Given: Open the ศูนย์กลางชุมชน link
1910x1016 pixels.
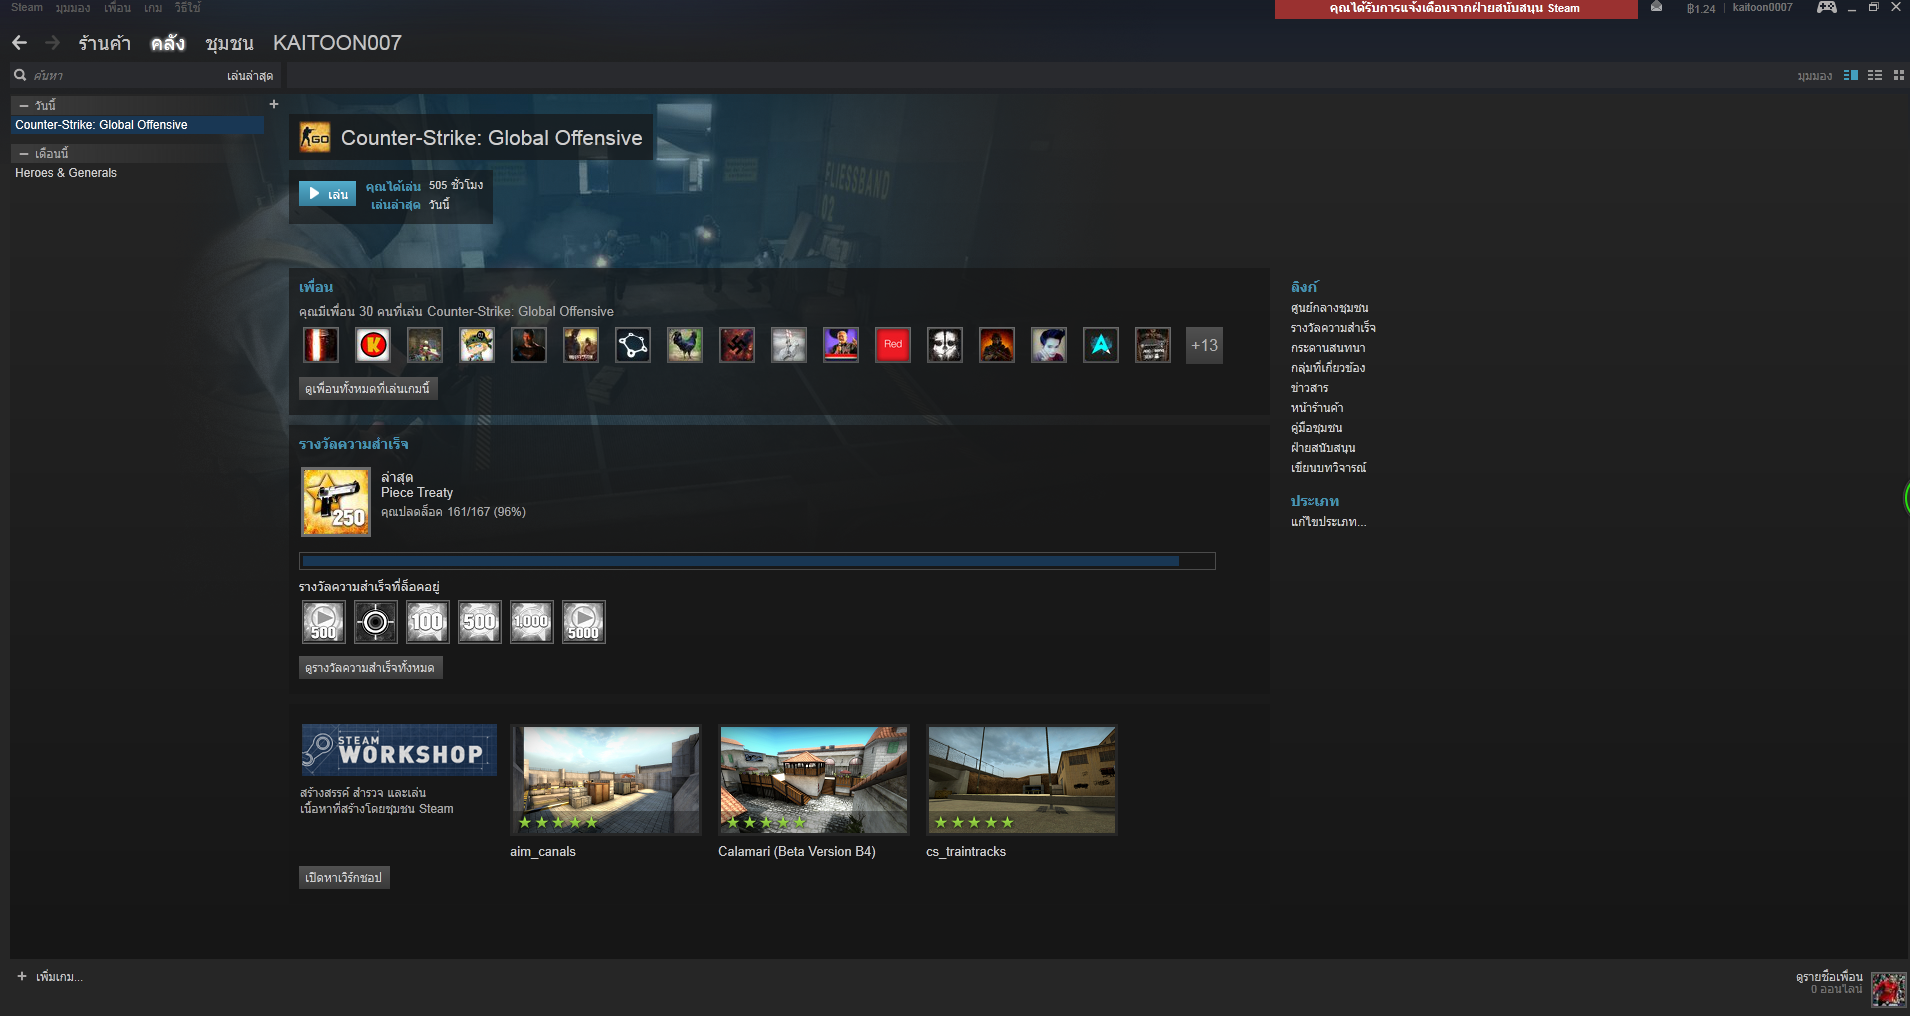Looking at the screenshot, I should click(x=1329, y=308).
